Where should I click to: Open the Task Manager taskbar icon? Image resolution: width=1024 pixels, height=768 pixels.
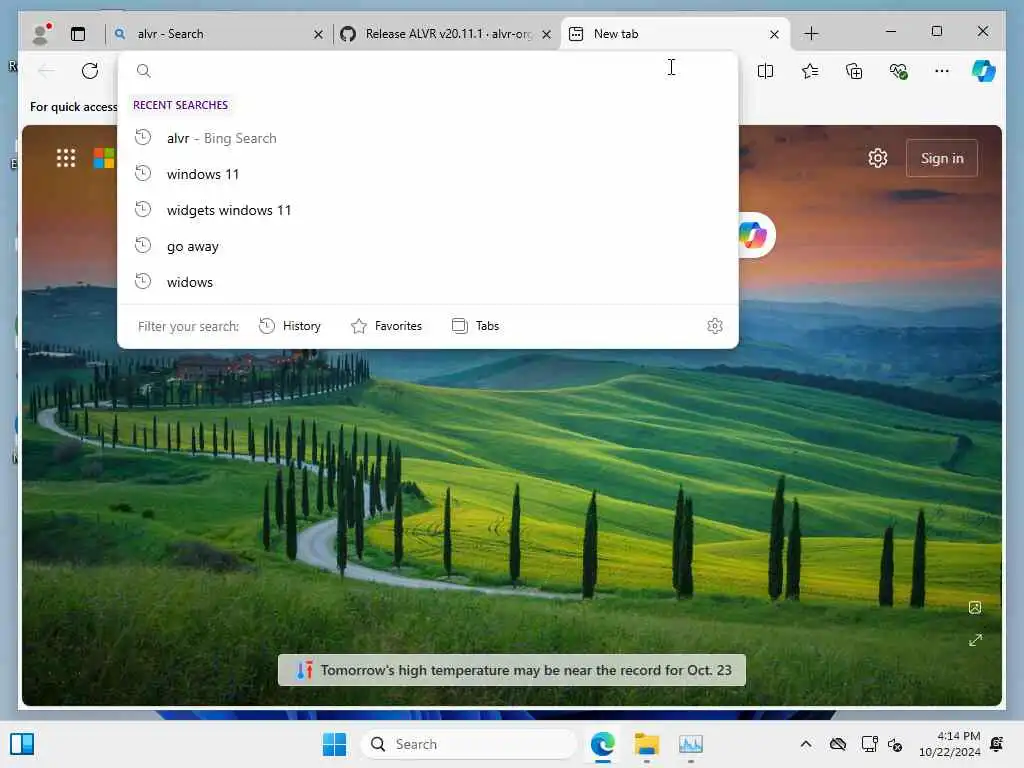pos(690,744)
